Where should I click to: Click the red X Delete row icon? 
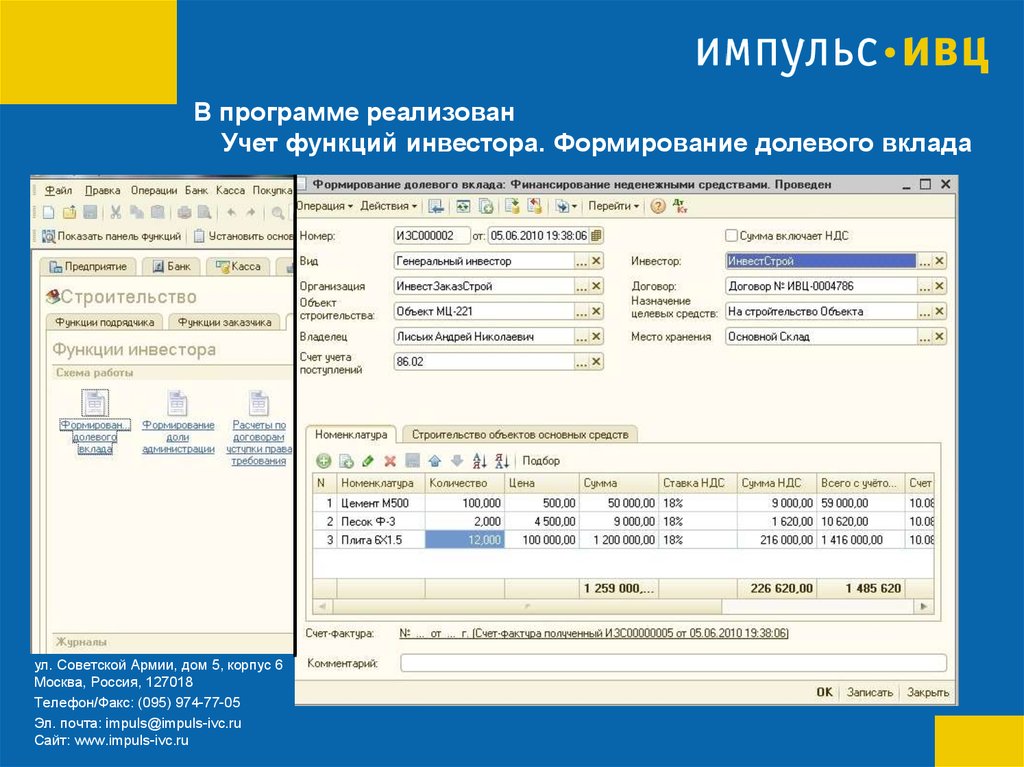[x=390, y=461]
